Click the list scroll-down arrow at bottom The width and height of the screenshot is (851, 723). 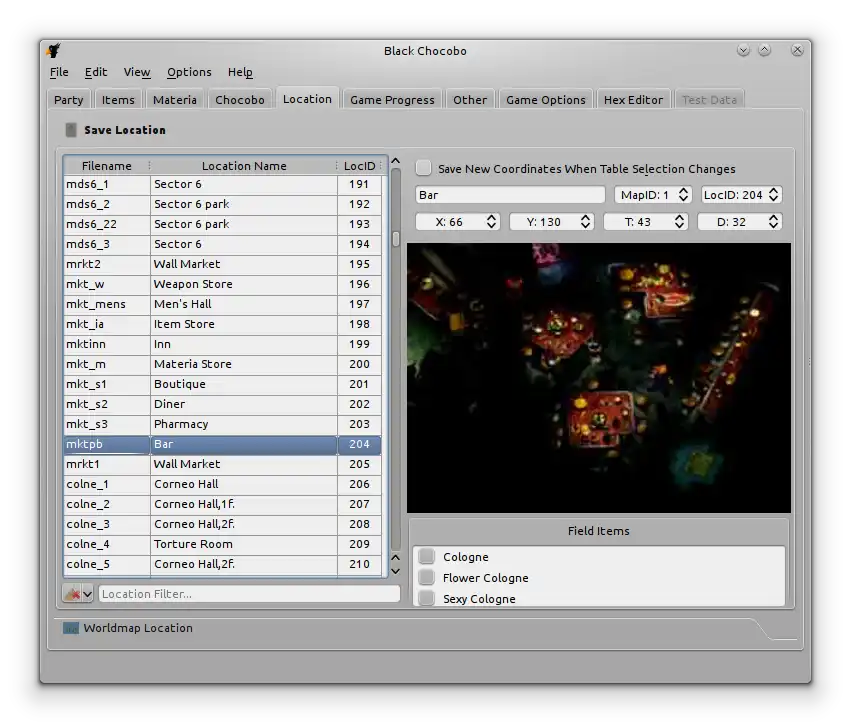click(395, 571)
